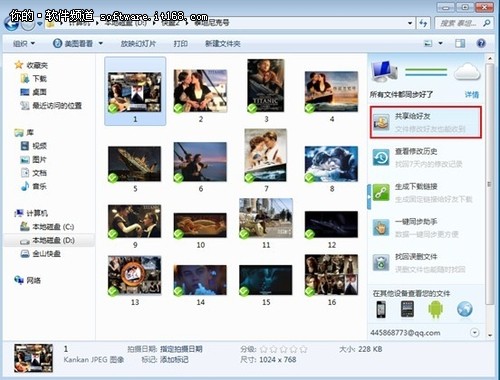Set rating with the fifth star

point(303,349)
